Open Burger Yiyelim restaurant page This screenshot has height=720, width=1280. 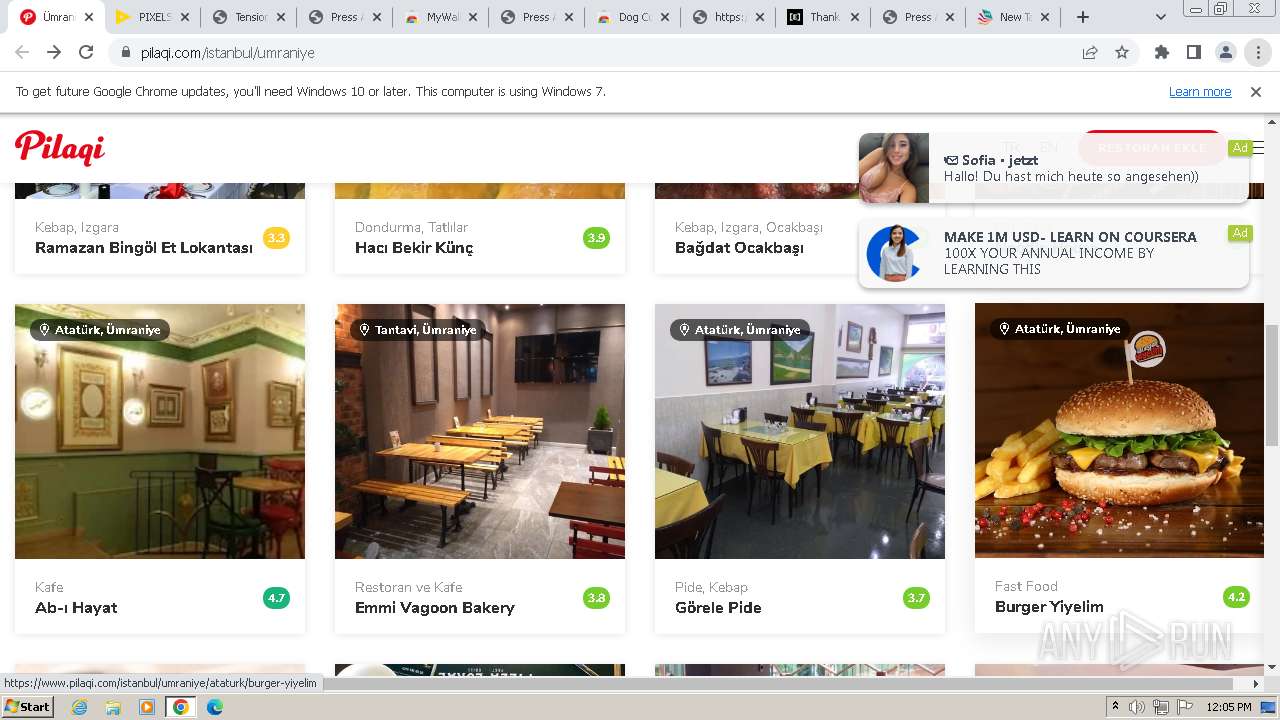pos(1049,607)
